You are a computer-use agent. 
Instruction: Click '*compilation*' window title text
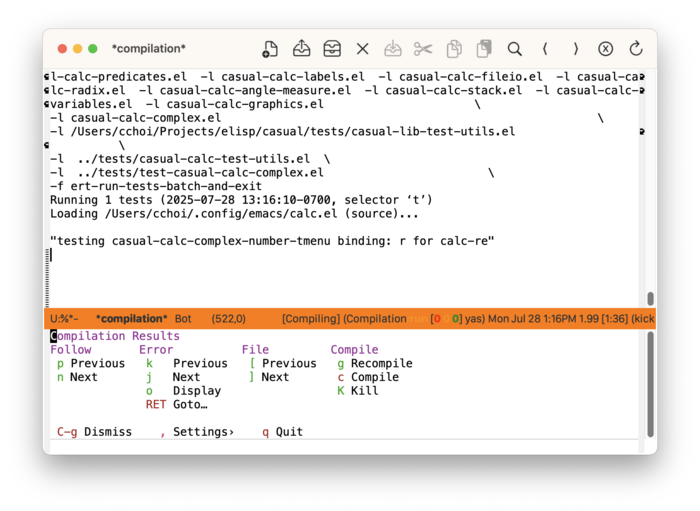(149, 49)
